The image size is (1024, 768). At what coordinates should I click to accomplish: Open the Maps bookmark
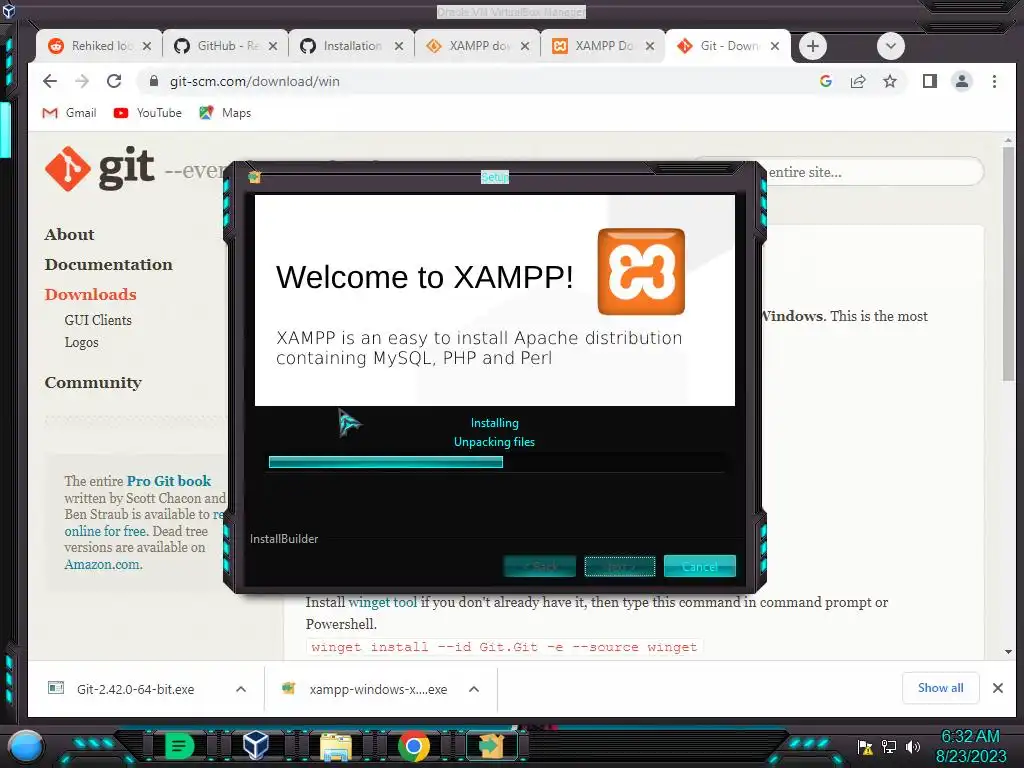pyautogui.click(x=225, y=113)
